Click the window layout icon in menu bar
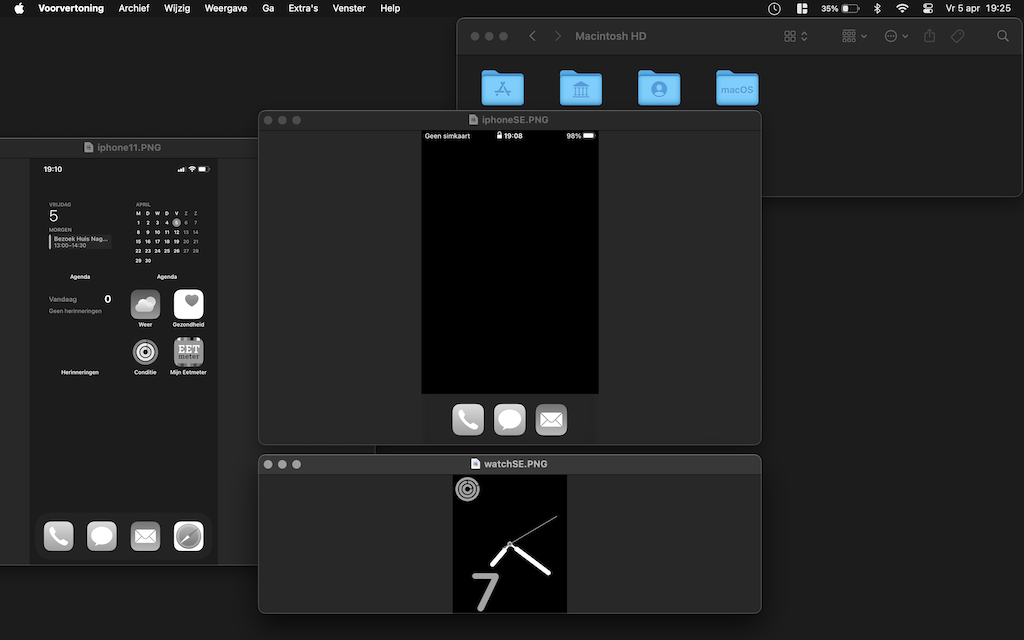 803,8
